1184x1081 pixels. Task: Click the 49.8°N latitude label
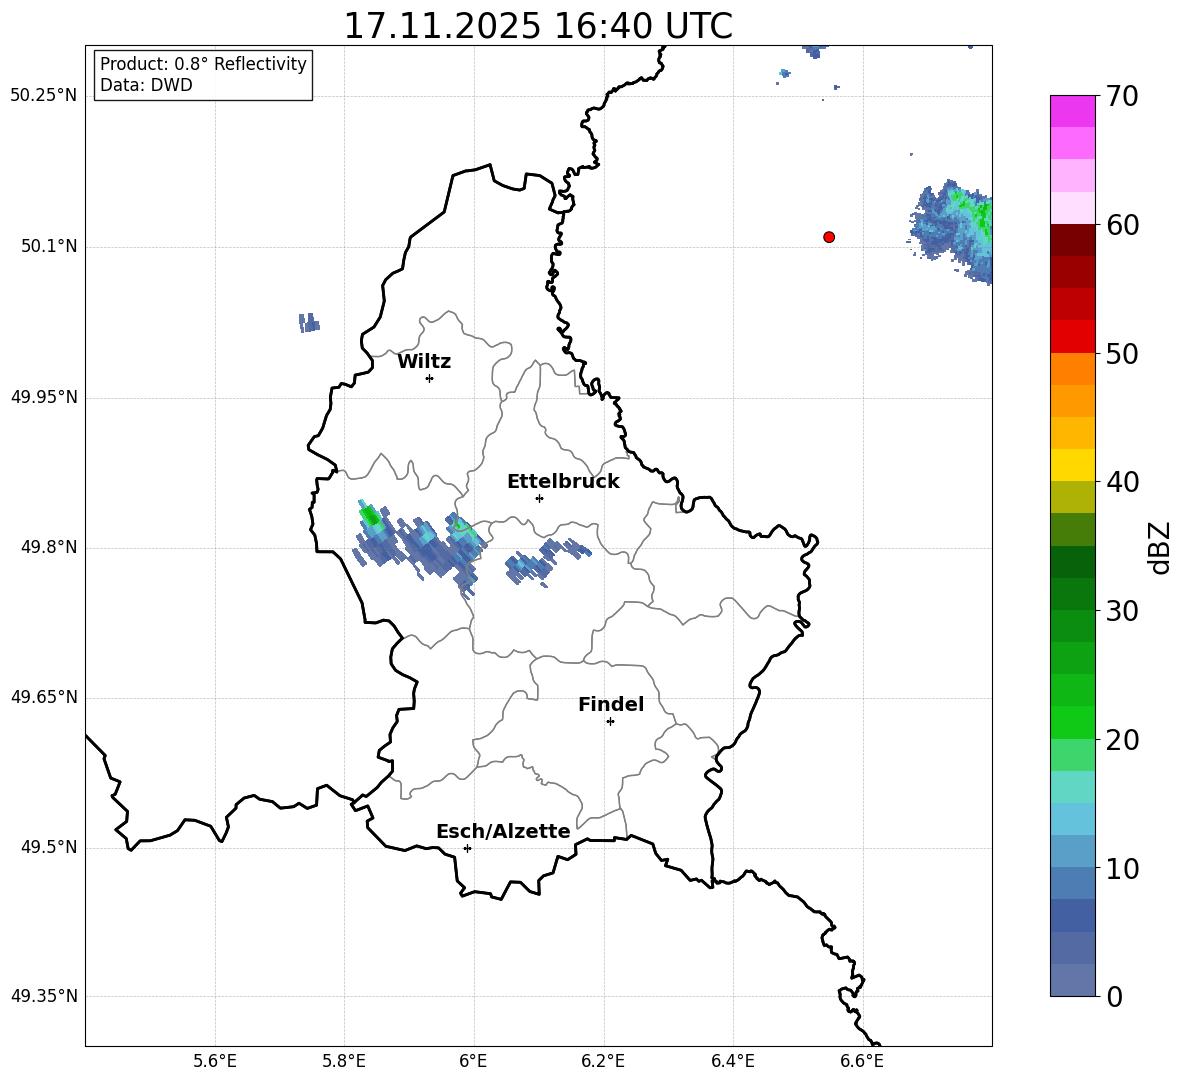click(x=49, y=547)
